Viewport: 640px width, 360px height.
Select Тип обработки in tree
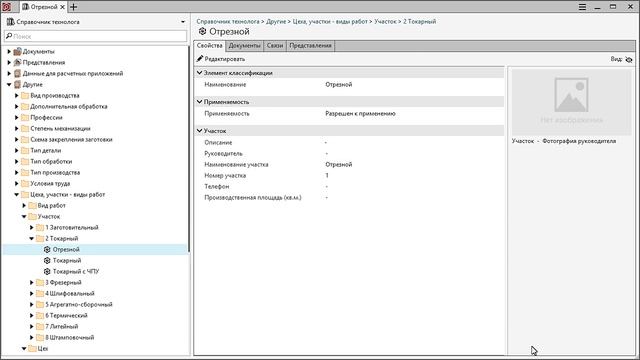pyautogui.click(x=51, y=162)
